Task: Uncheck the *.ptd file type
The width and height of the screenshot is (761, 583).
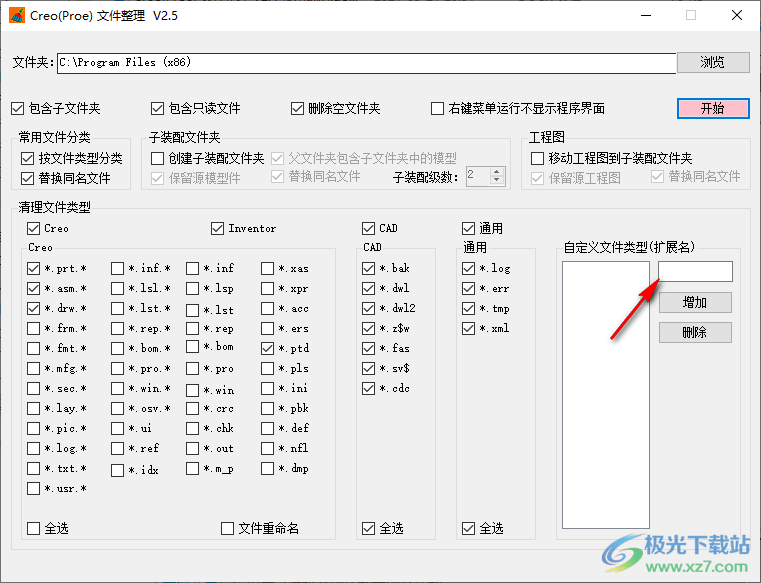Action: point(267,349)
